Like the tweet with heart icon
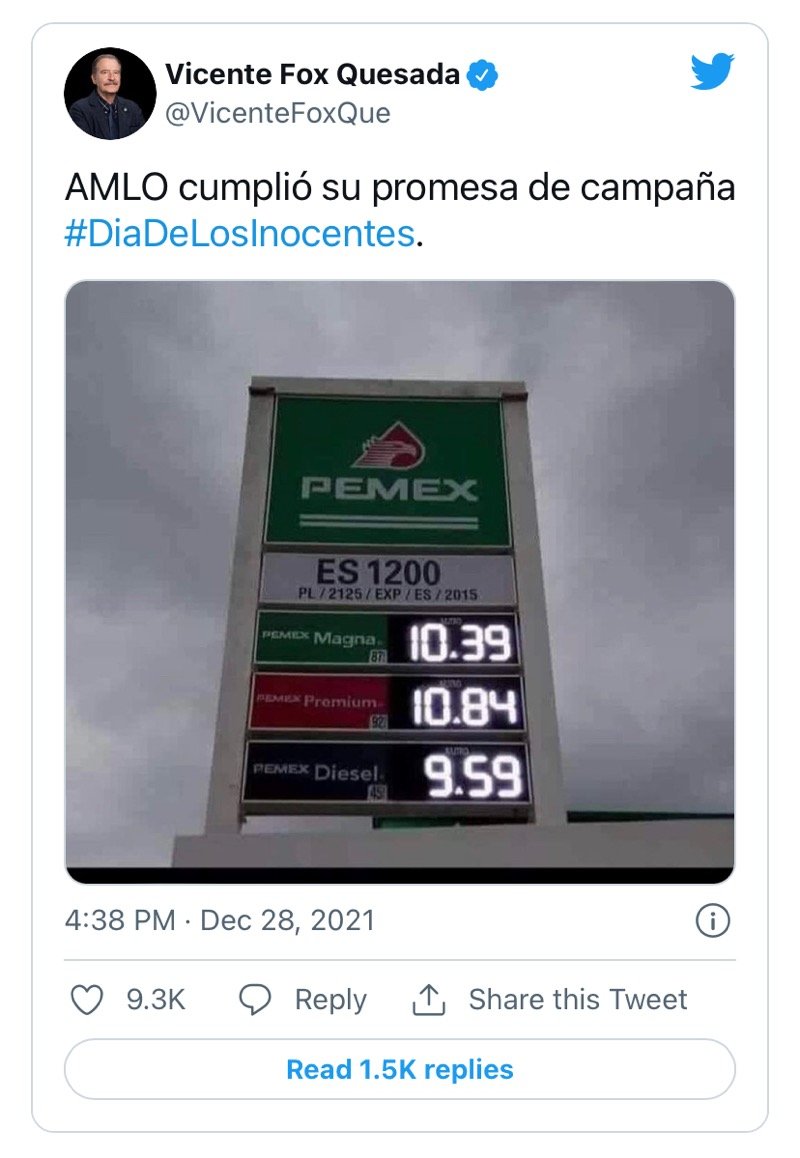 [x=86, y=999]
